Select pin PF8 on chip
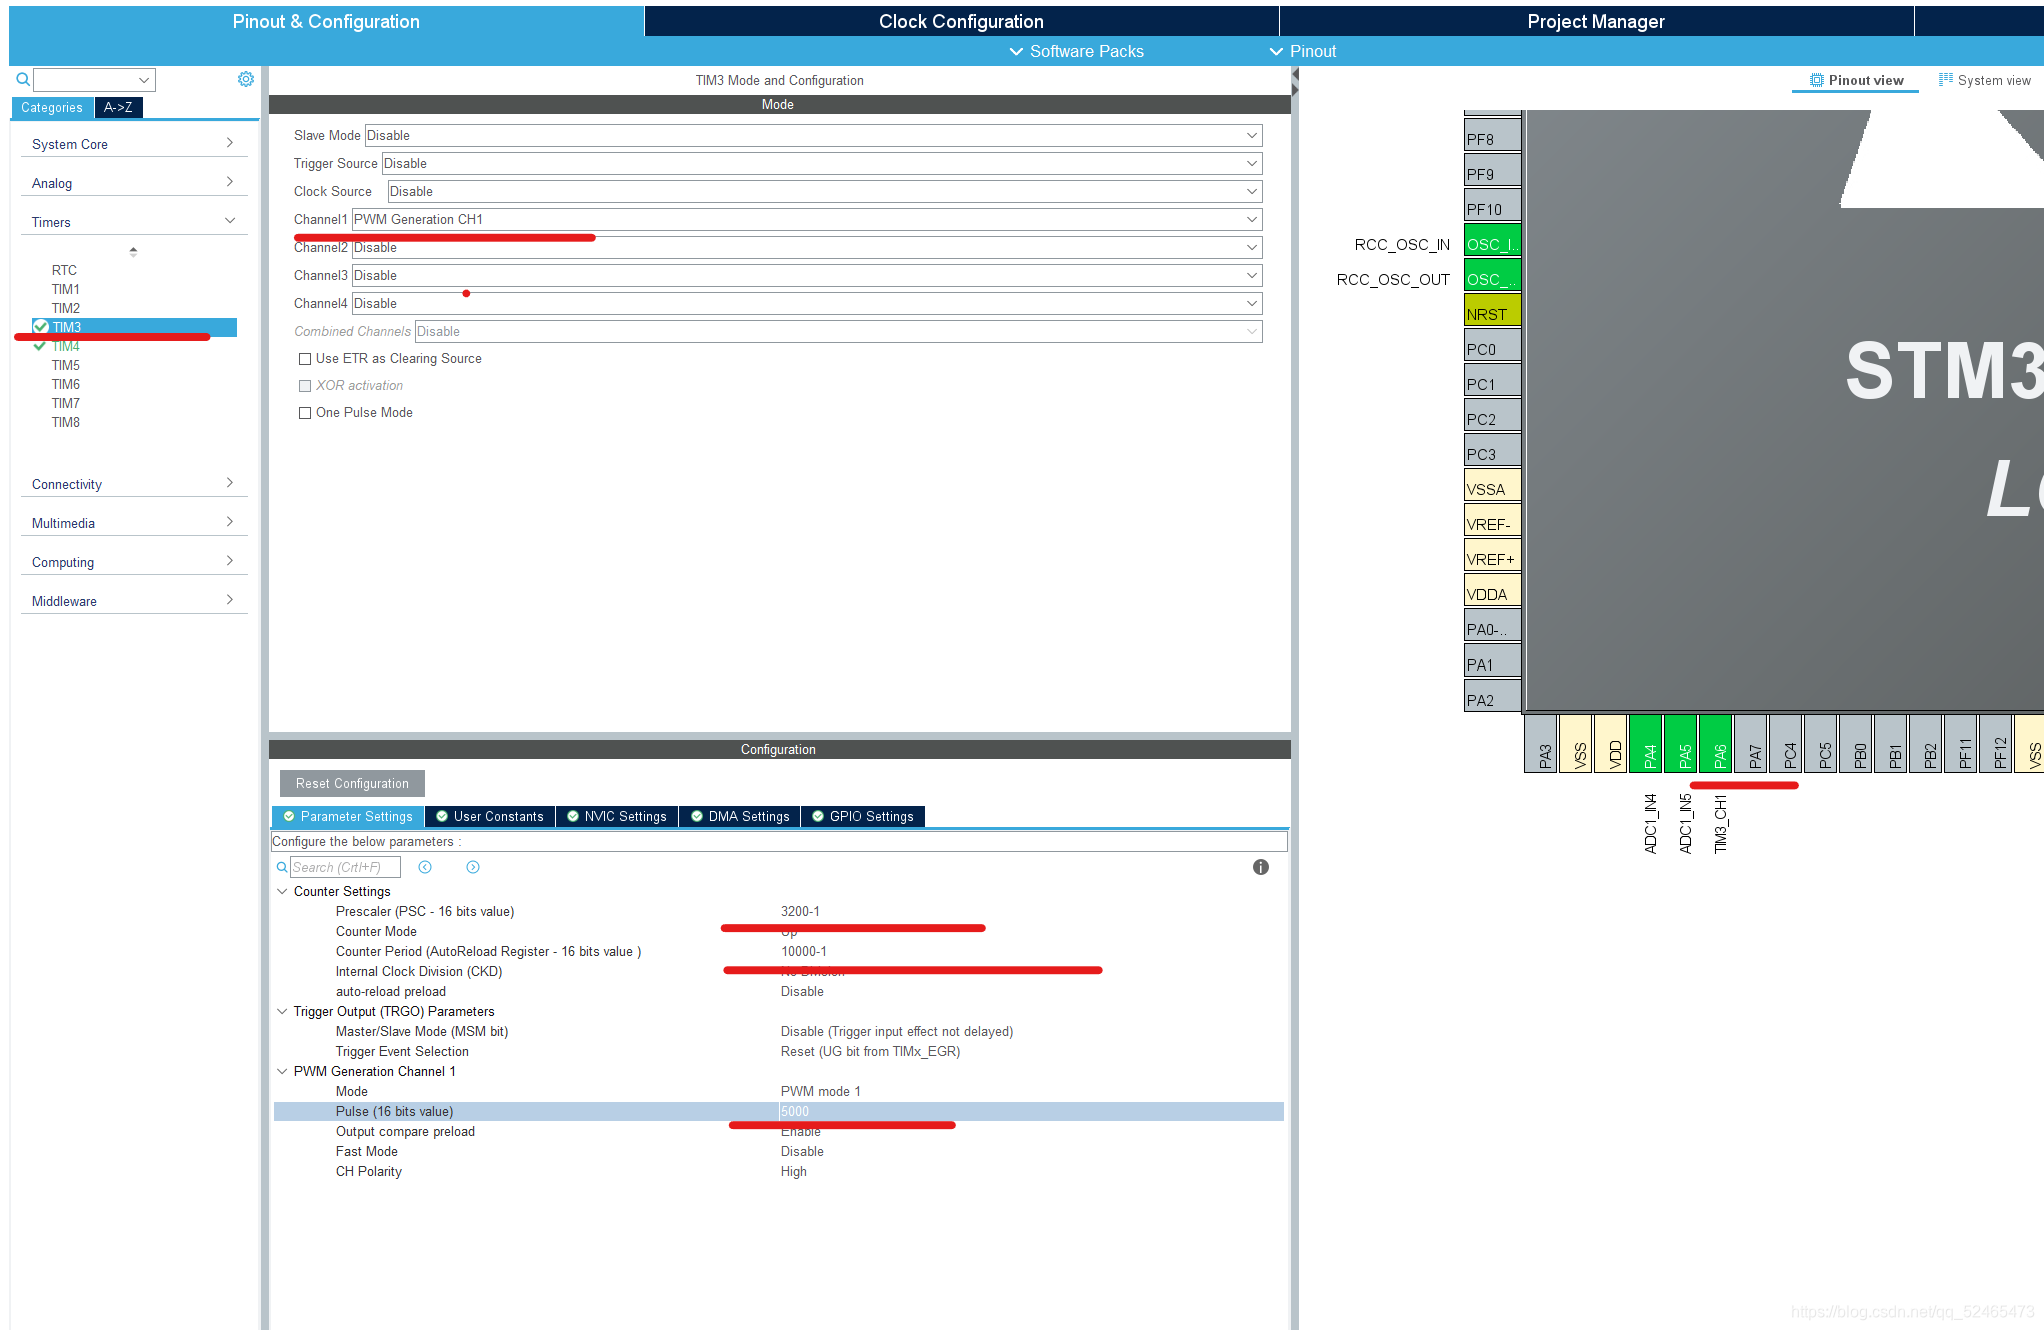The width and height of the screenshot is (2044, 1330). tap(1492, 135)
